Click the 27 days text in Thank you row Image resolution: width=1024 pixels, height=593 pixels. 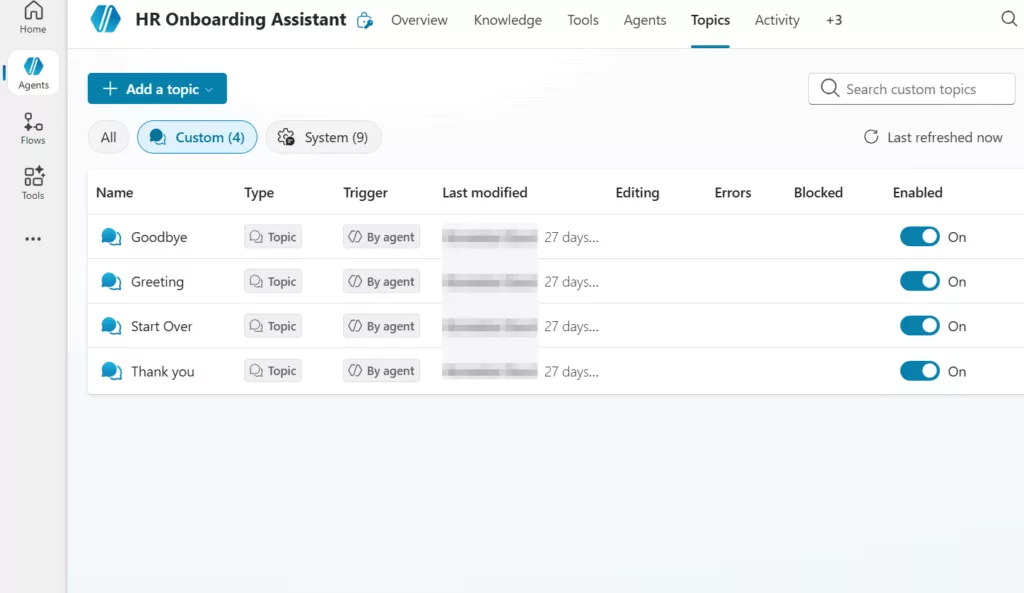pos(571,372)
